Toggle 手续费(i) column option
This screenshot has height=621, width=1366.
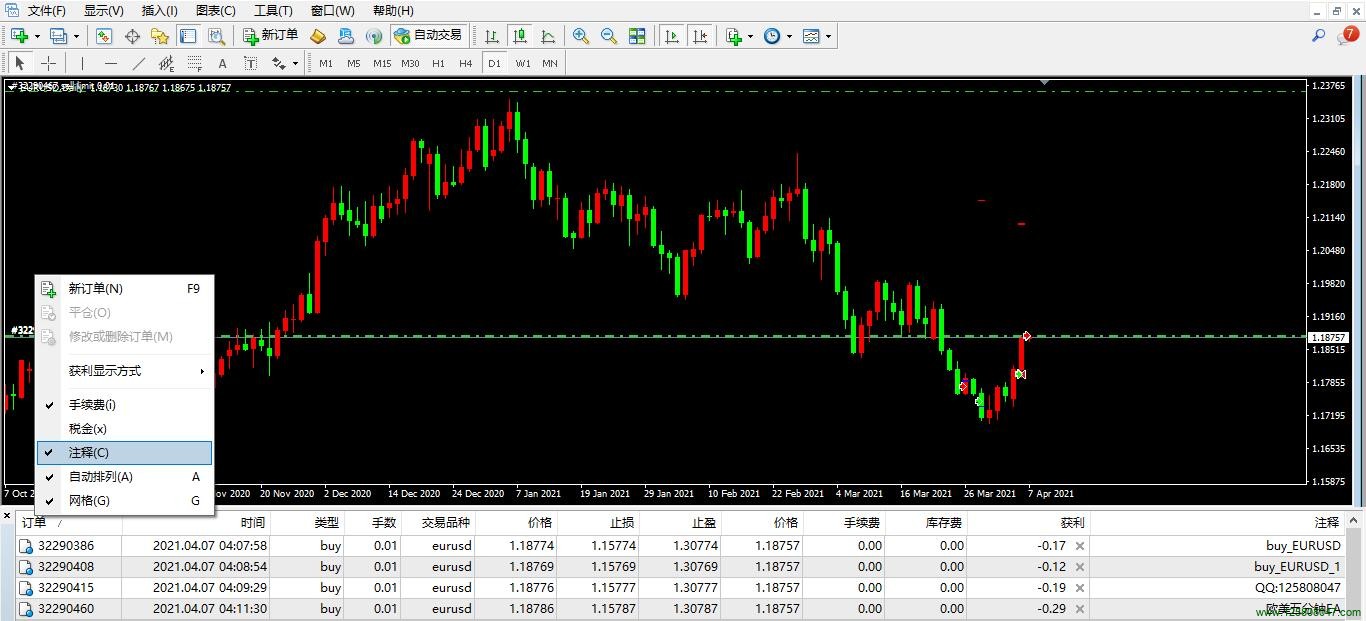[x=125, y=405]
